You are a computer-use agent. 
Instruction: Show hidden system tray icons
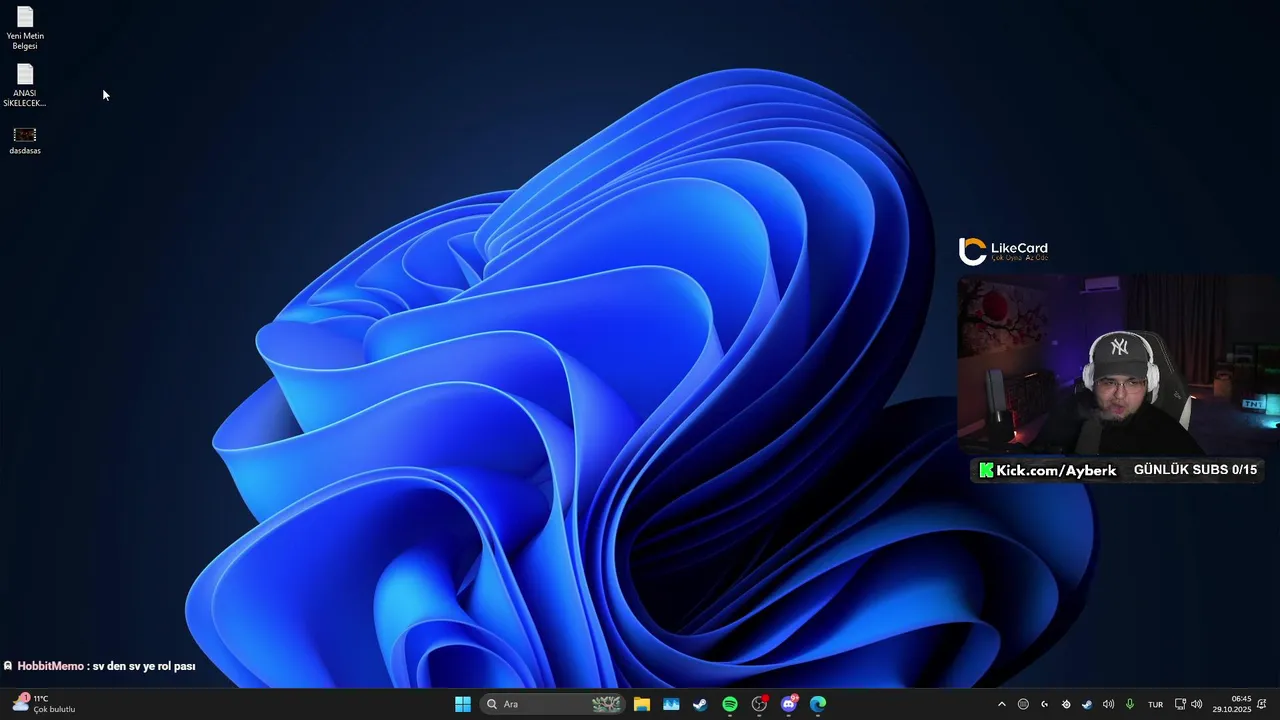coord(1001,705)
